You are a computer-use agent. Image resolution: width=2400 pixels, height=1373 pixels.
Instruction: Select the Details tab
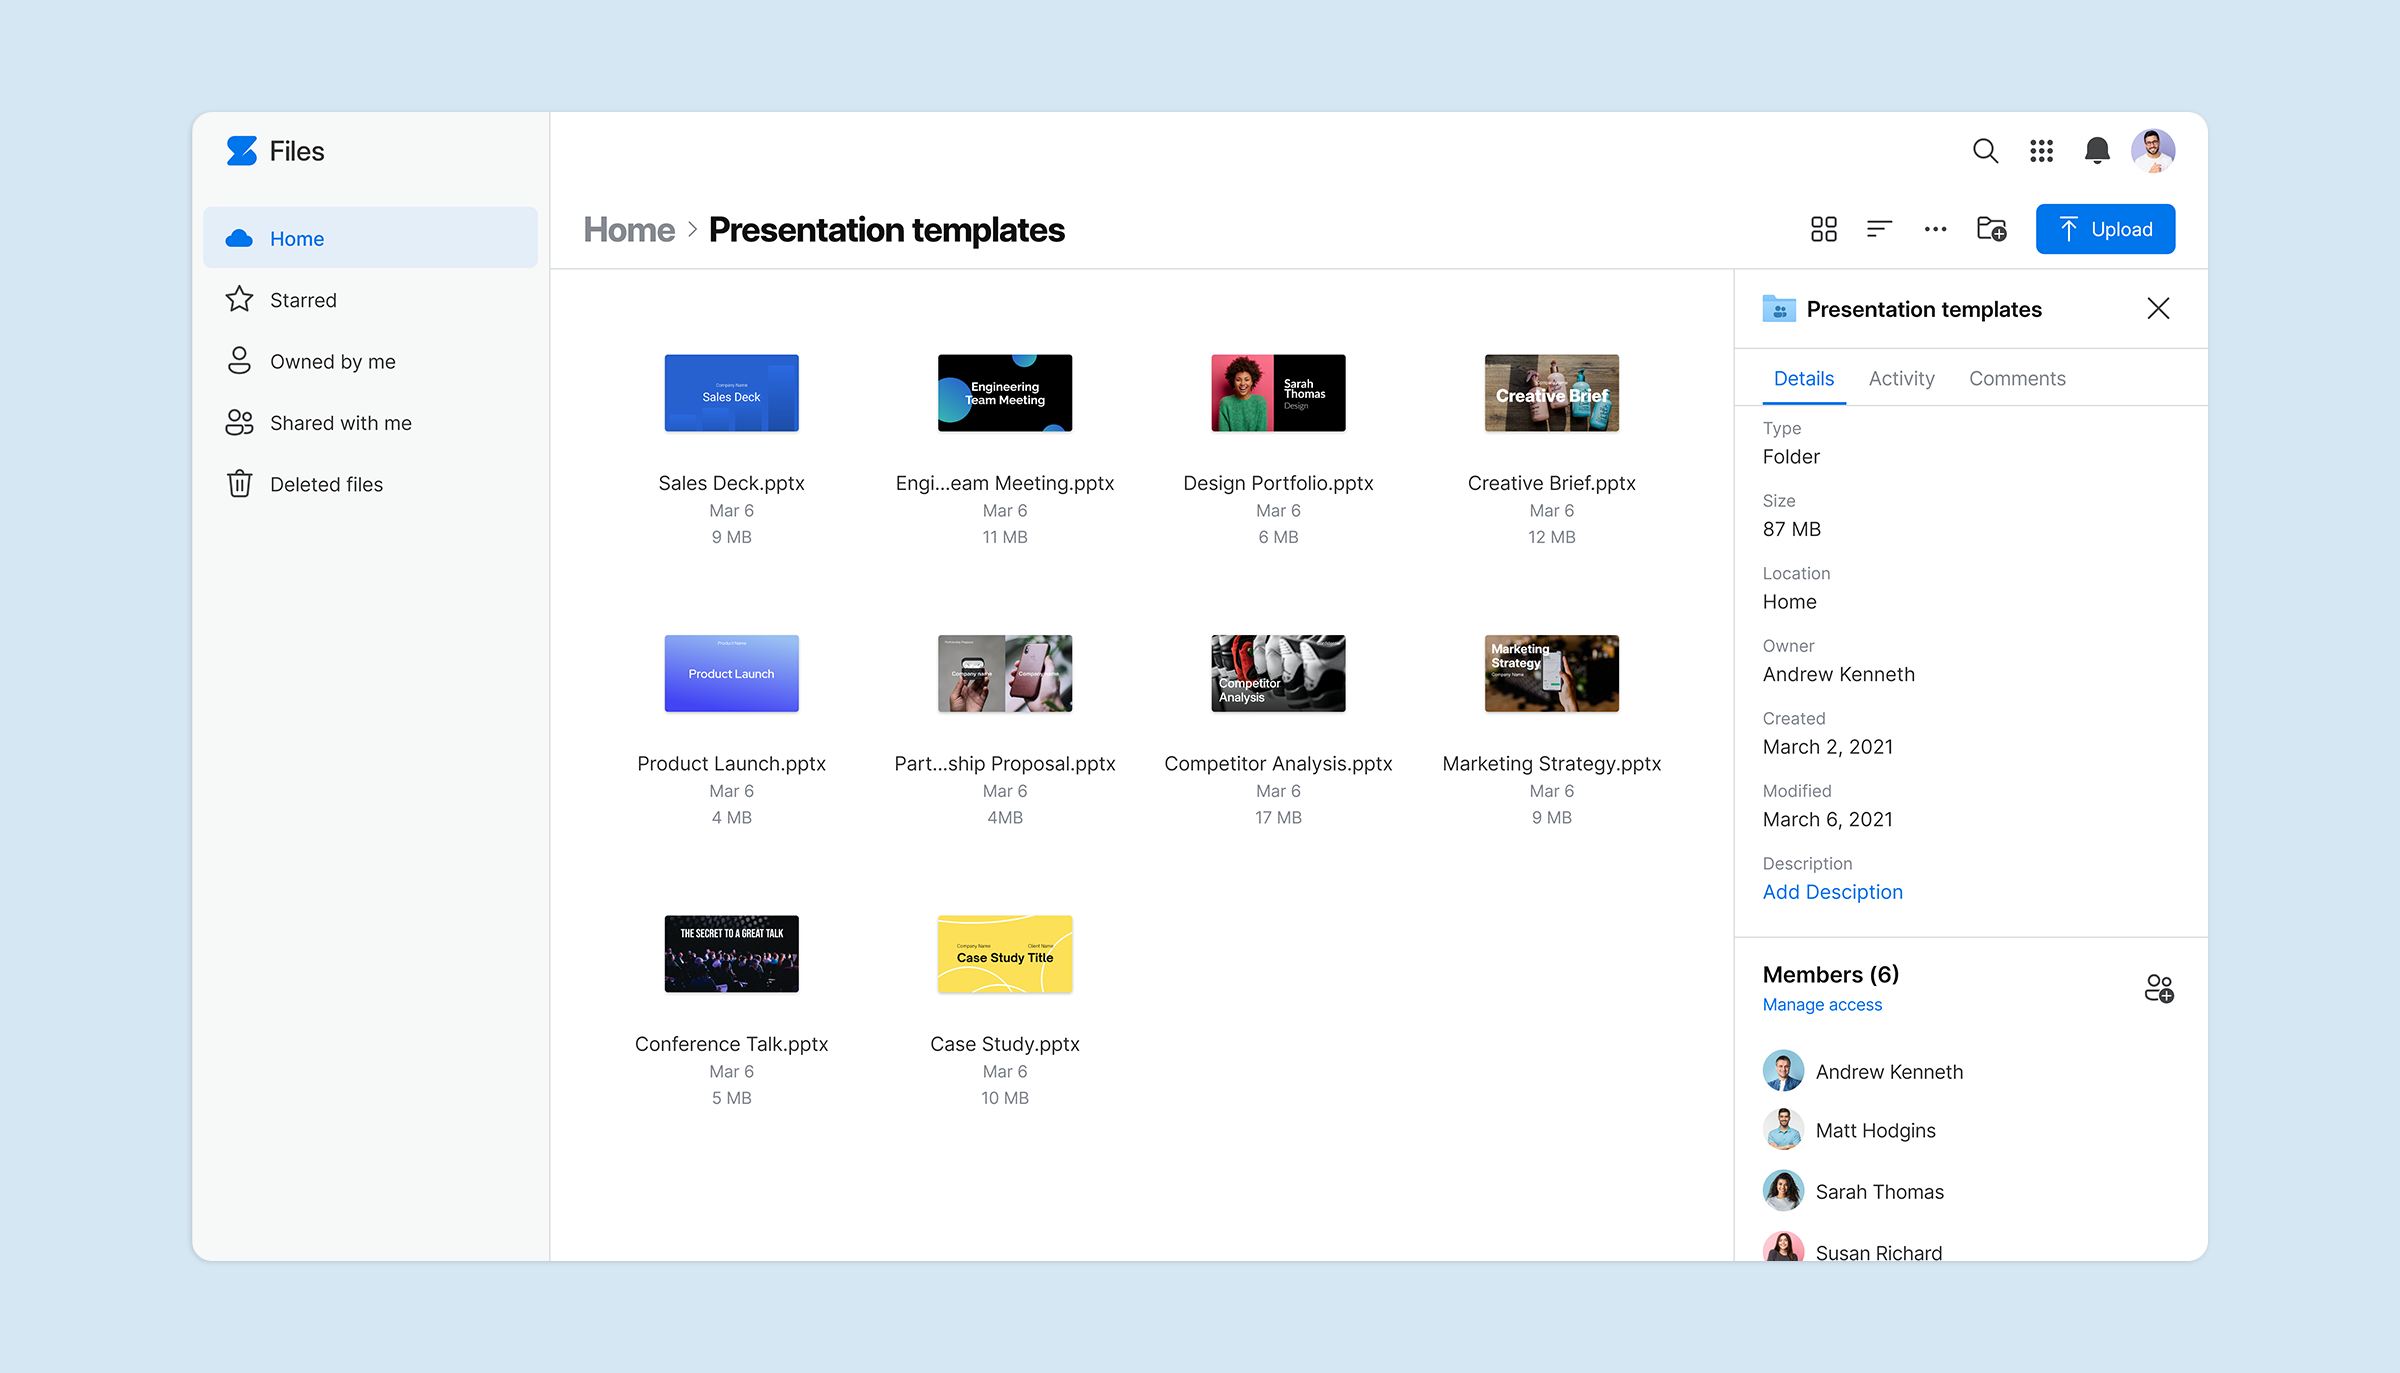pyautogui.click(x=1803, y=378)
